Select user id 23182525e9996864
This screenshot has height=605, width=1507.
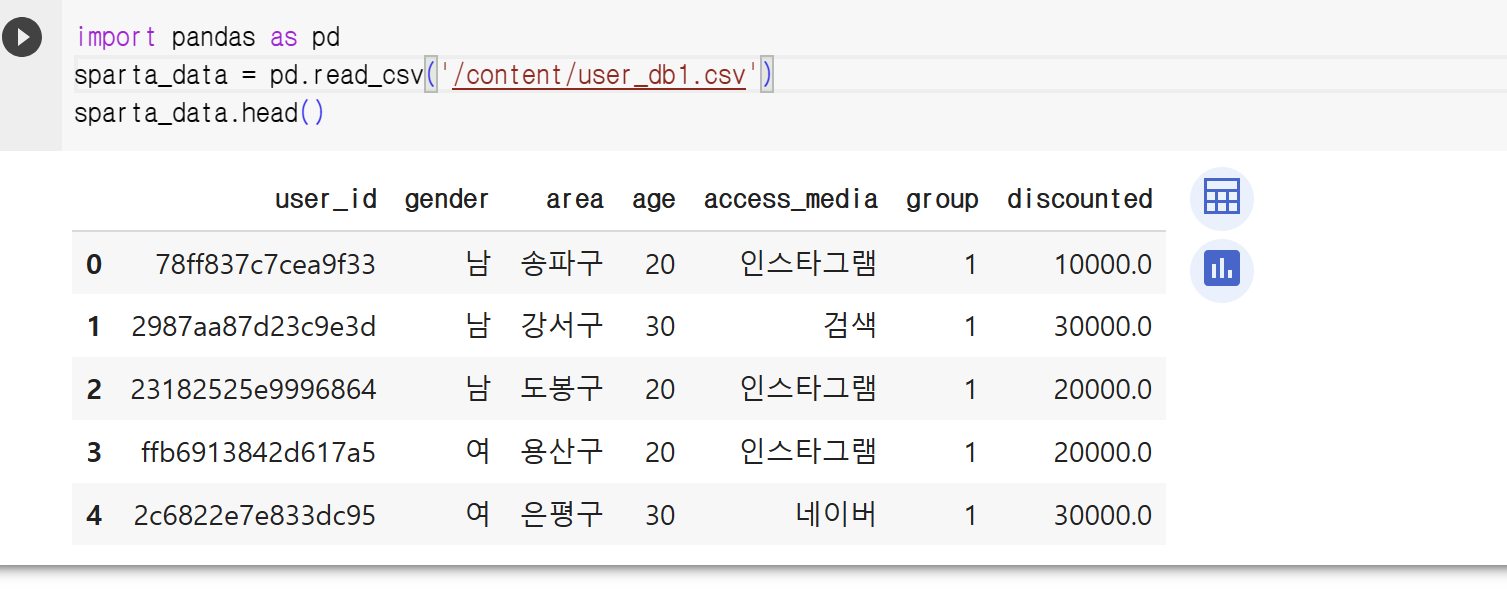[x=254, y=390]
